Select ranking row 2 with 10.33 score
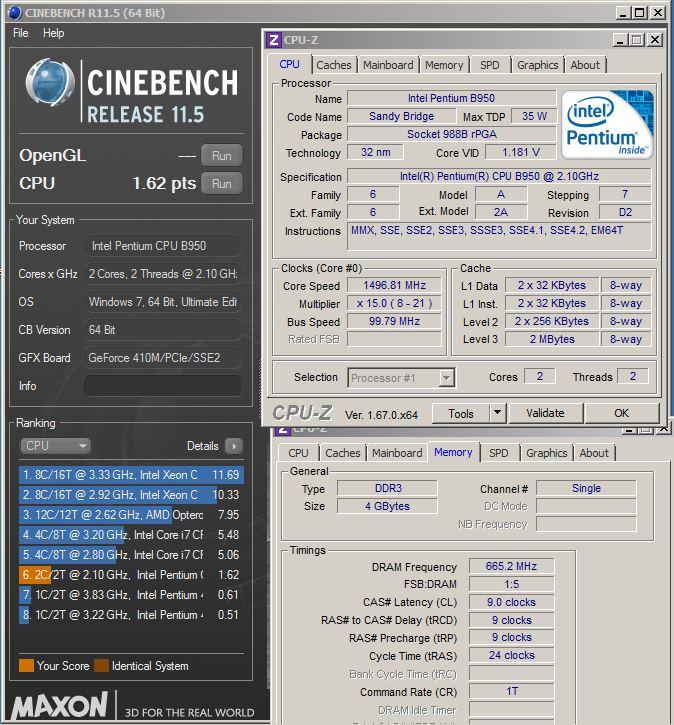This screenshot has height=725, width=674. pos(131,495)
